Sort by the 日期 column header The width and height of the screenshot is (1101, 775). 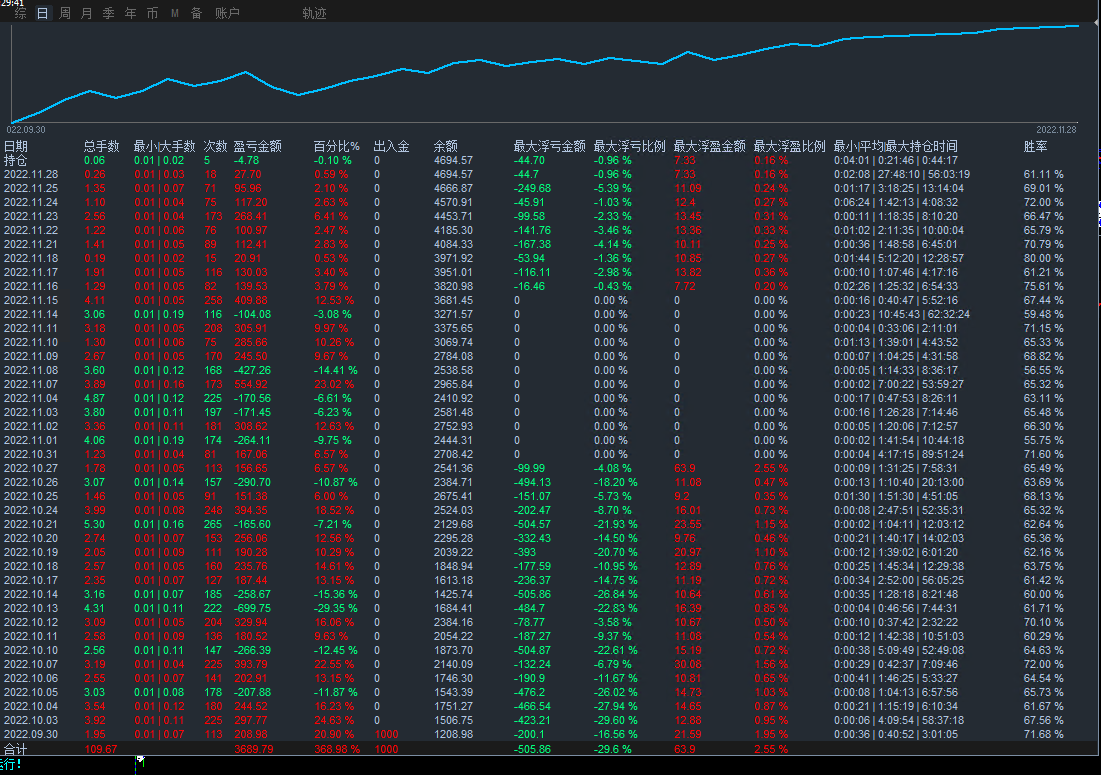[16, 146]
